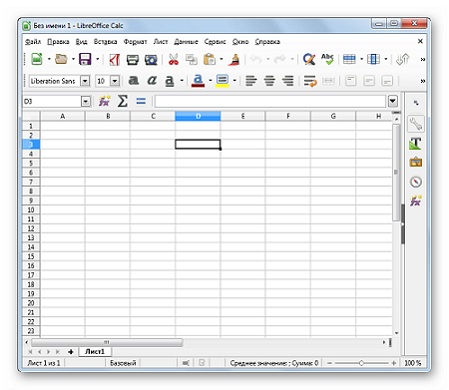Select the Clone Formatting paintbrush

pos(234,60)
